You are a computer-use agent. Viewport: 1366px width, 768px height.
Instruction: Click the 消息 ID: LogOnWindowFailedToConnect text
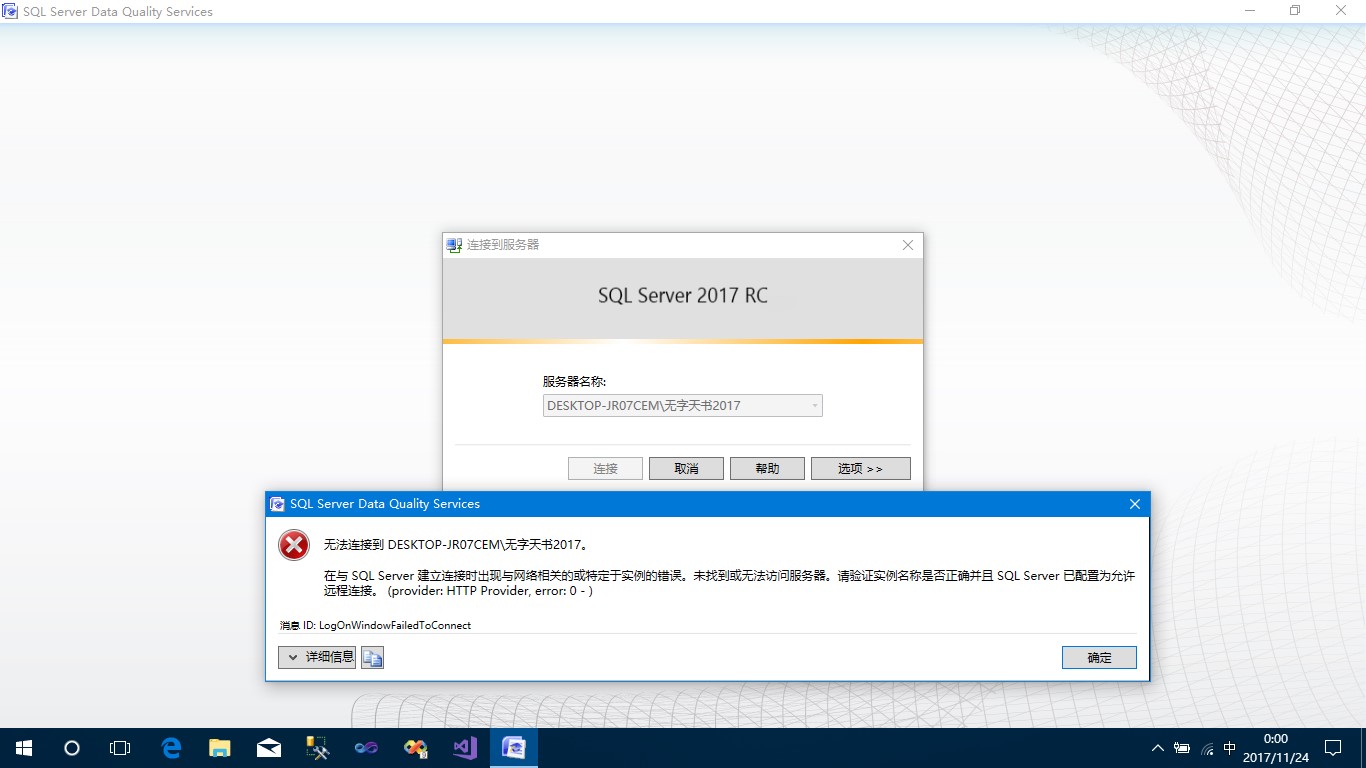point(375,625)
